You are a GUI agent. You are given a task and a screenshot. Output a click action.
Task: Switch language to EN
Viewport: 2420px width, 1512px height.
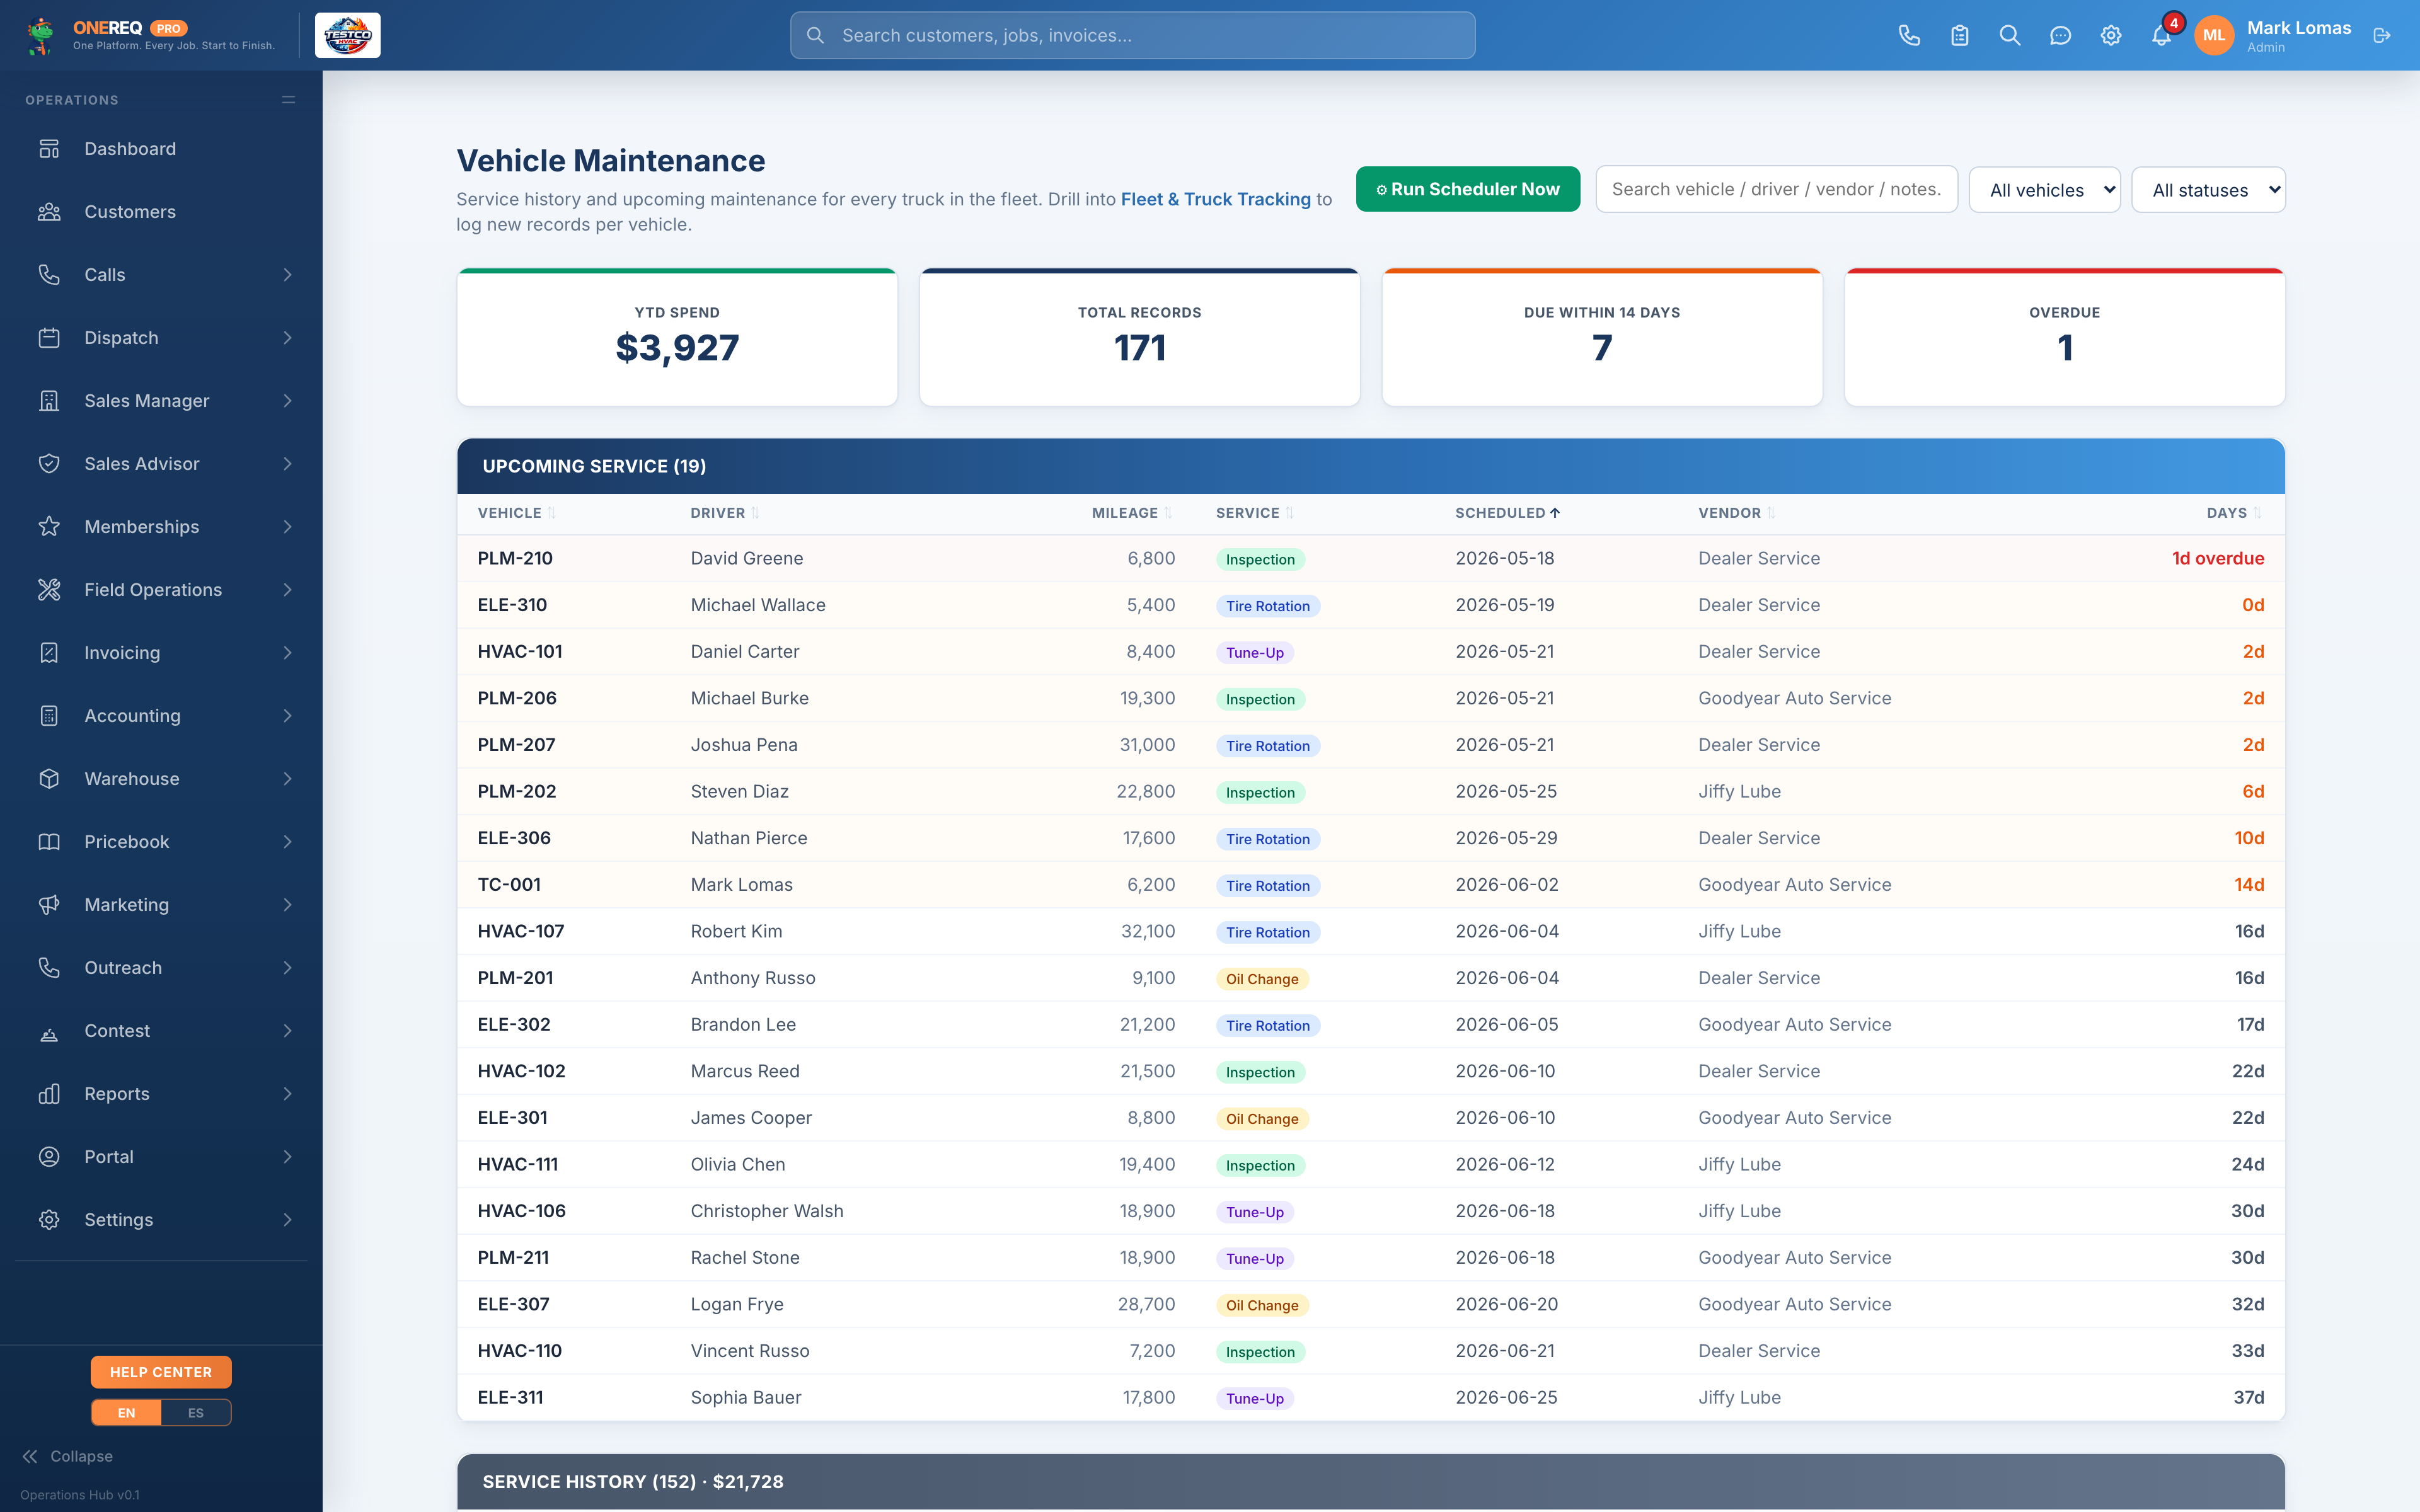(126, 1412)
